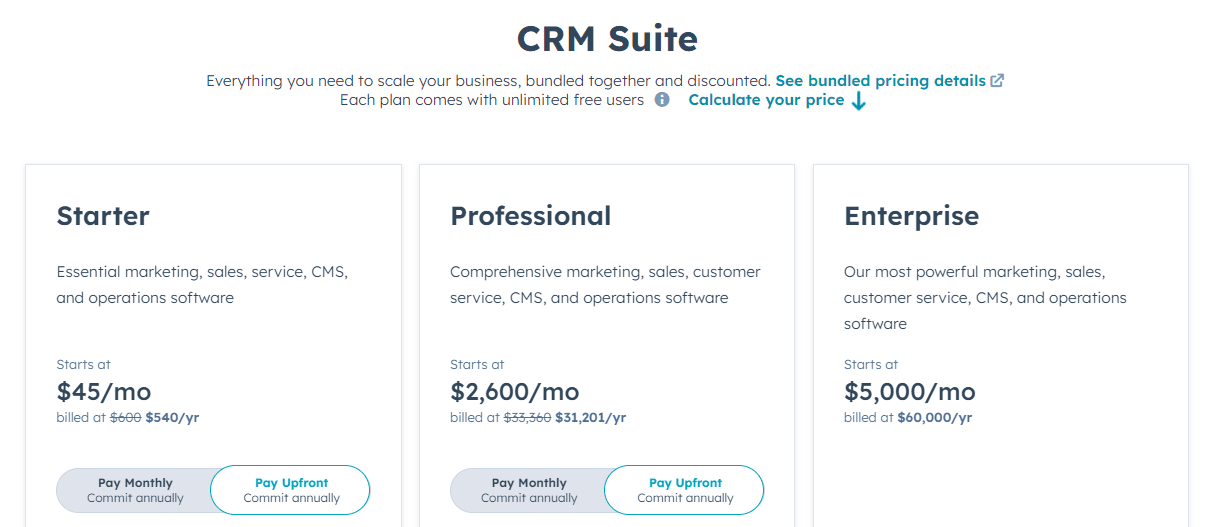Switch Professional plan to Pay Monthly
The height and width of the screenshot is (527, 1217).
click(529, 490)
